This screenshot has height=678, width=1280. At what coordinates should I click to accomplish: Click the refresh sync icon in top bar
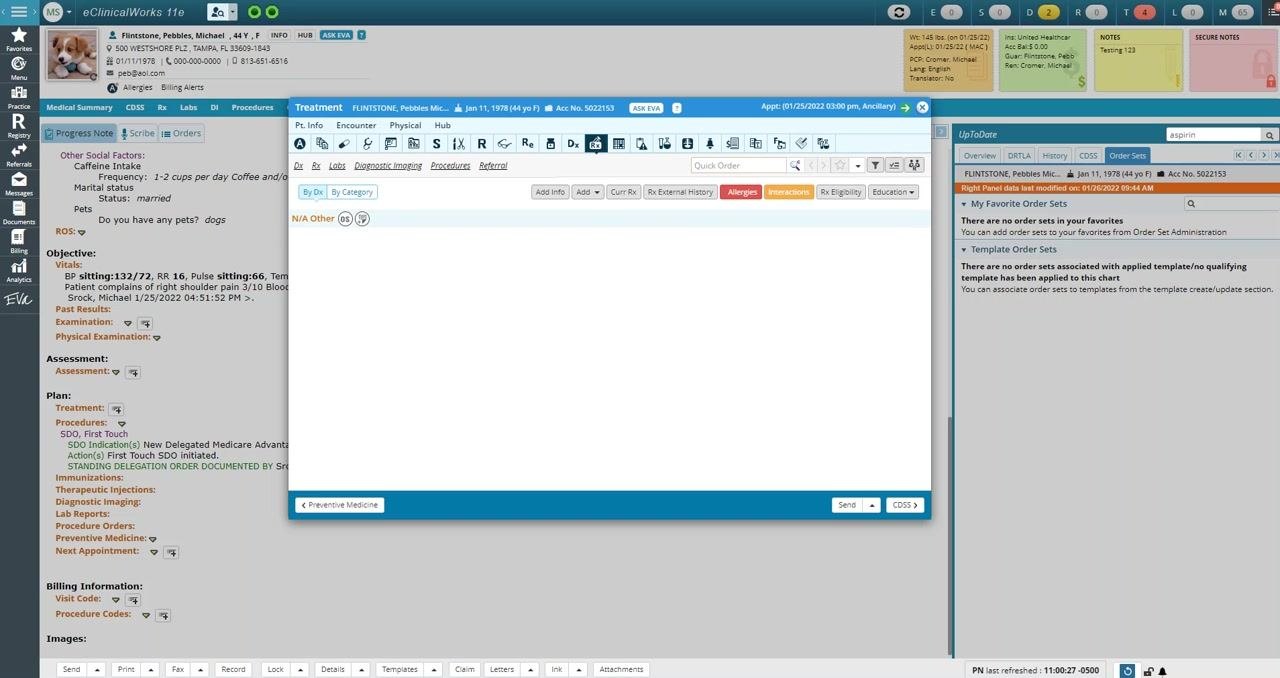pyautogui.click(x=899, y=12)
